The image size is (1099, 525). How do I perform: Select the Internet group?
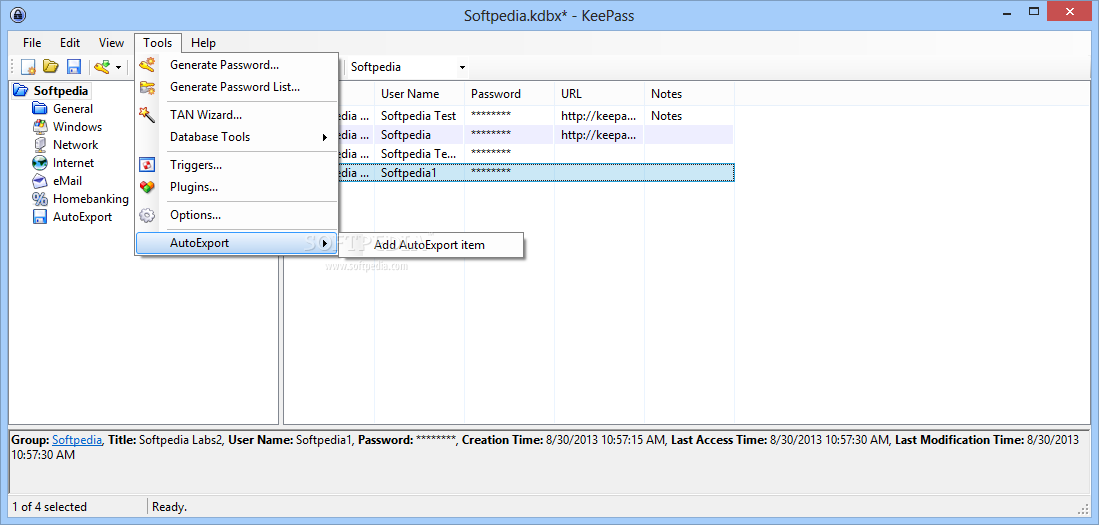click(x=74, y=163)
